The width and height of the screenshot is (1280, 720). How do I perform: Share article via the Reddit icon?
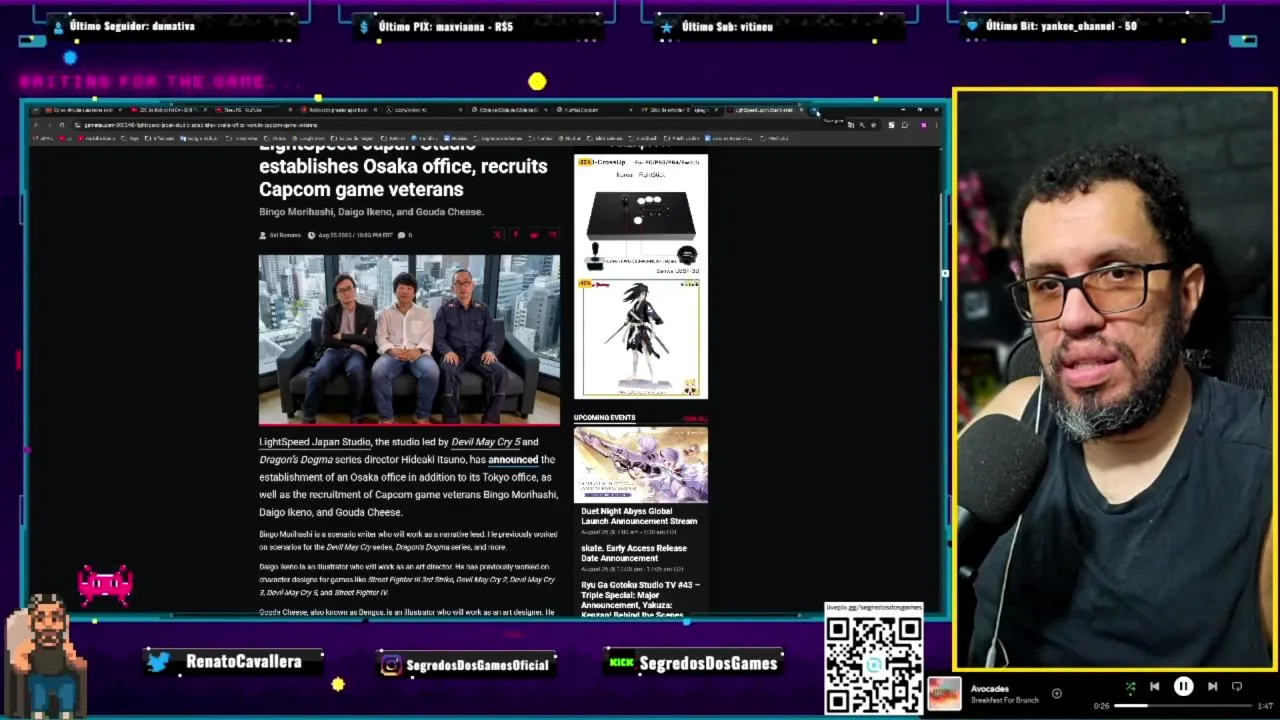(x=534, y=235)
